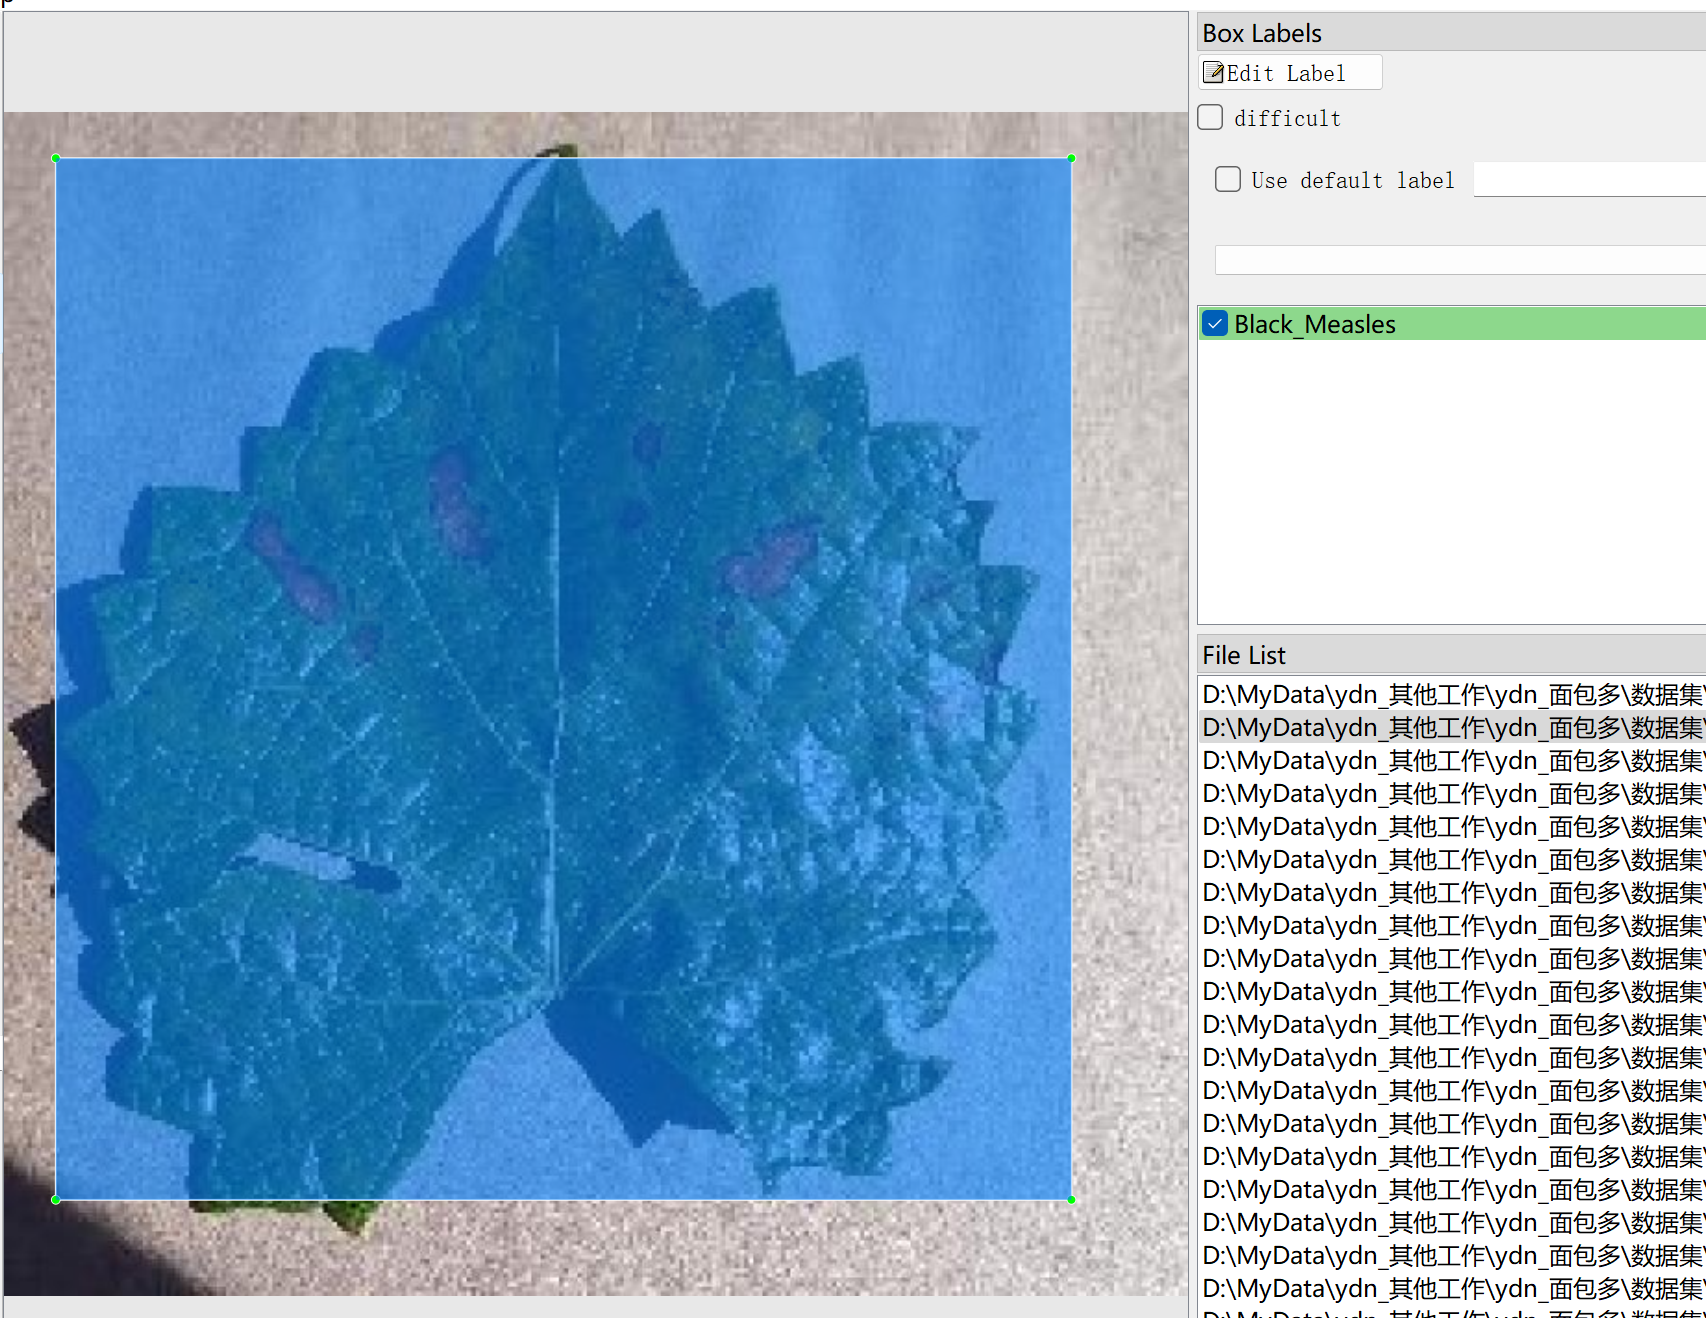The height and width of the screenshot is (1318, 1706).
Task: Grab the bounding box top-left green vertex
Action: point(56,158)
